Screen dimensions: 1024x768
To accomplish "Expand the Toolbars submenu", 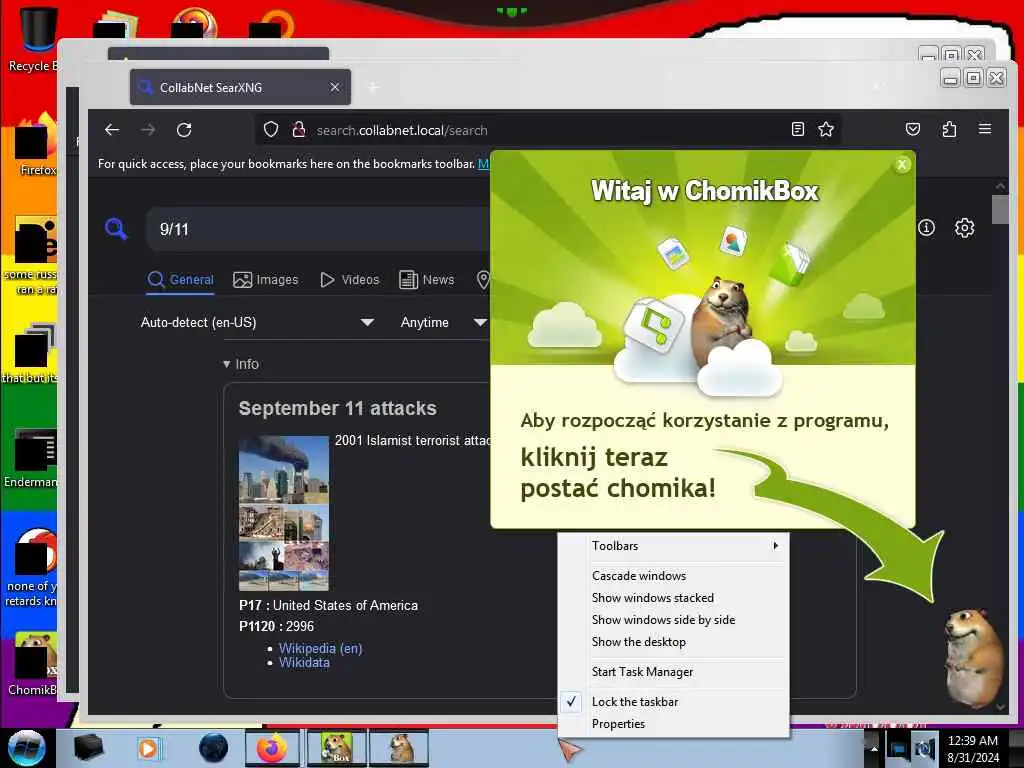I will pos(673,546).
